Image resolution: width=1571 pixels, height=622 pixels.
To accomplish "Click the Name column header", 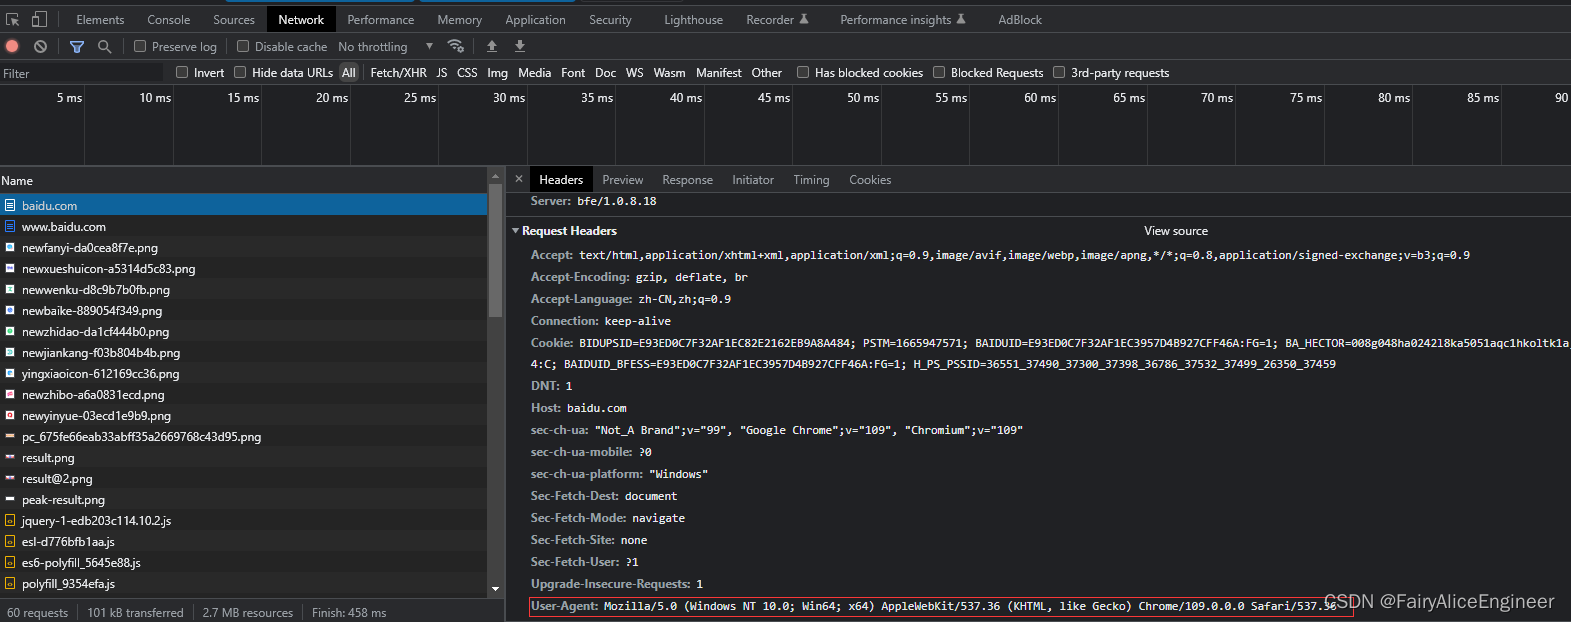I will click(243, 181).
